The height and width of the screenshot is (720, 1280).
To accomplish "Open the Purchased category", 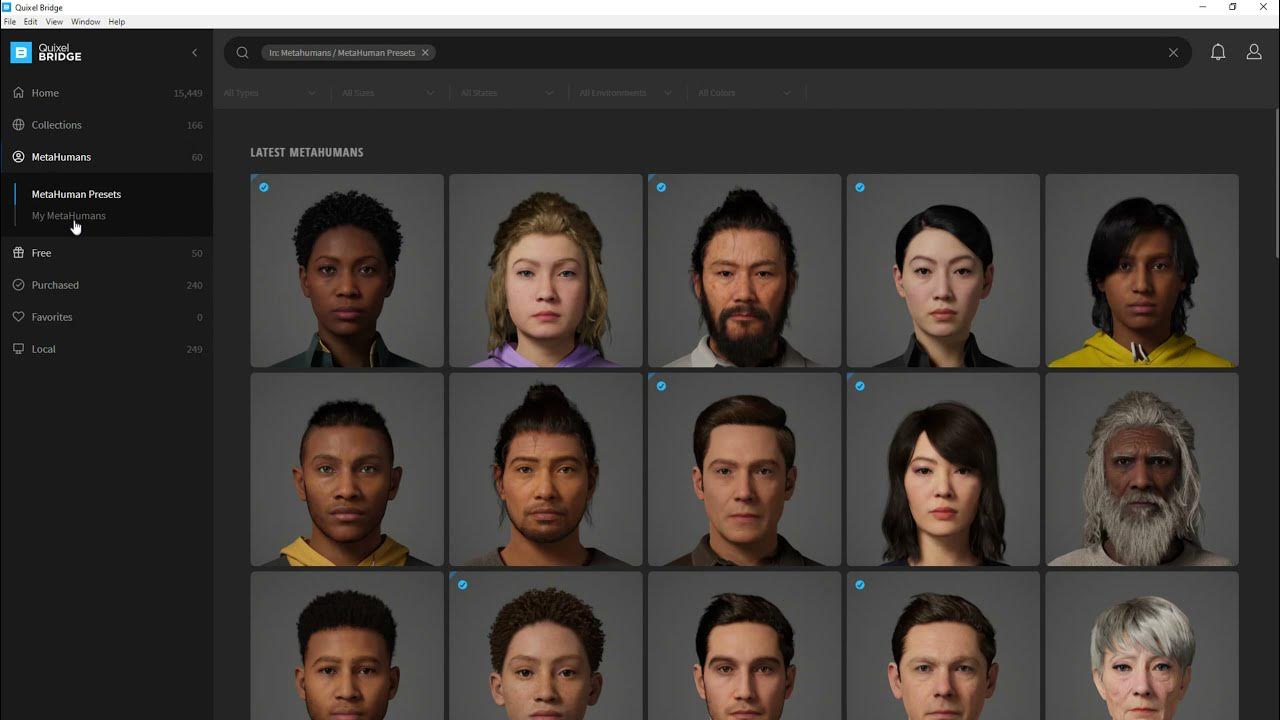I will (106, 285).
